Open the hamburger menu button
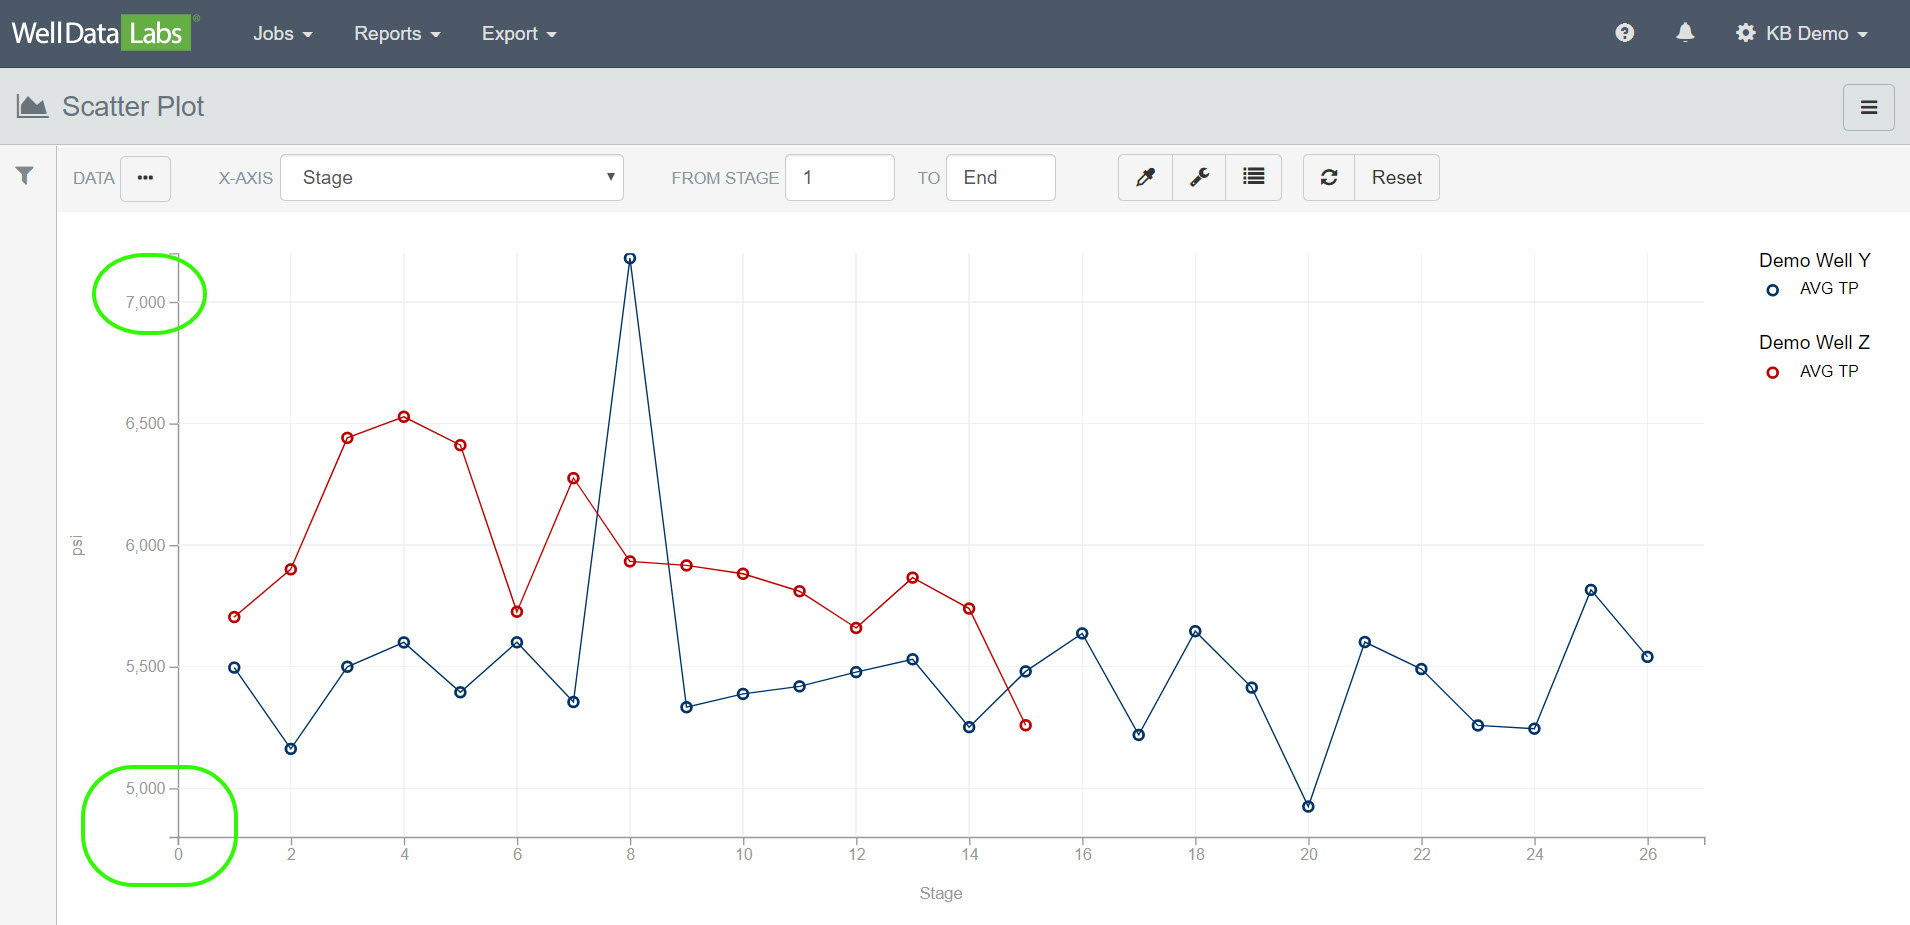The image size is (1910, 925). pos(1868,108)
